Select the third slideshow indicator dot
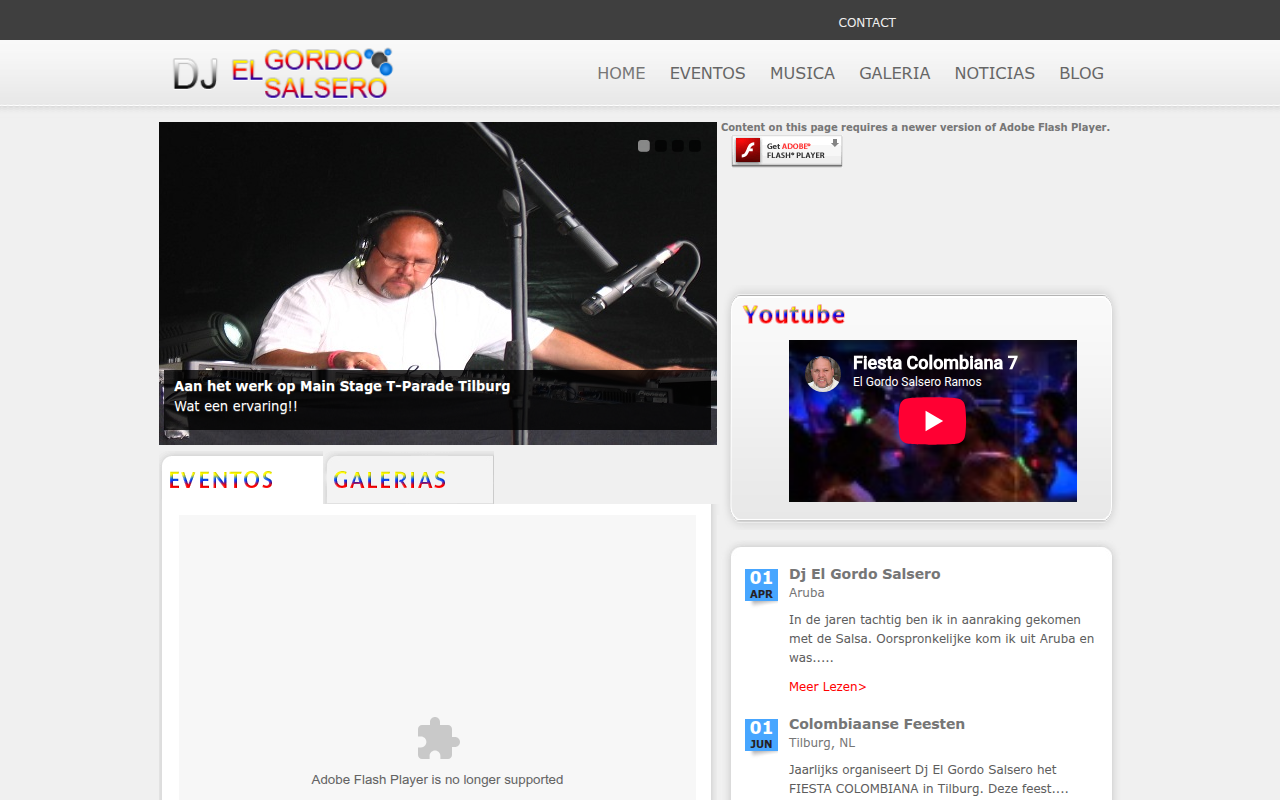The width and height of the screenshot is (1280, 800). pyautogui.click(x=678, y=146)
